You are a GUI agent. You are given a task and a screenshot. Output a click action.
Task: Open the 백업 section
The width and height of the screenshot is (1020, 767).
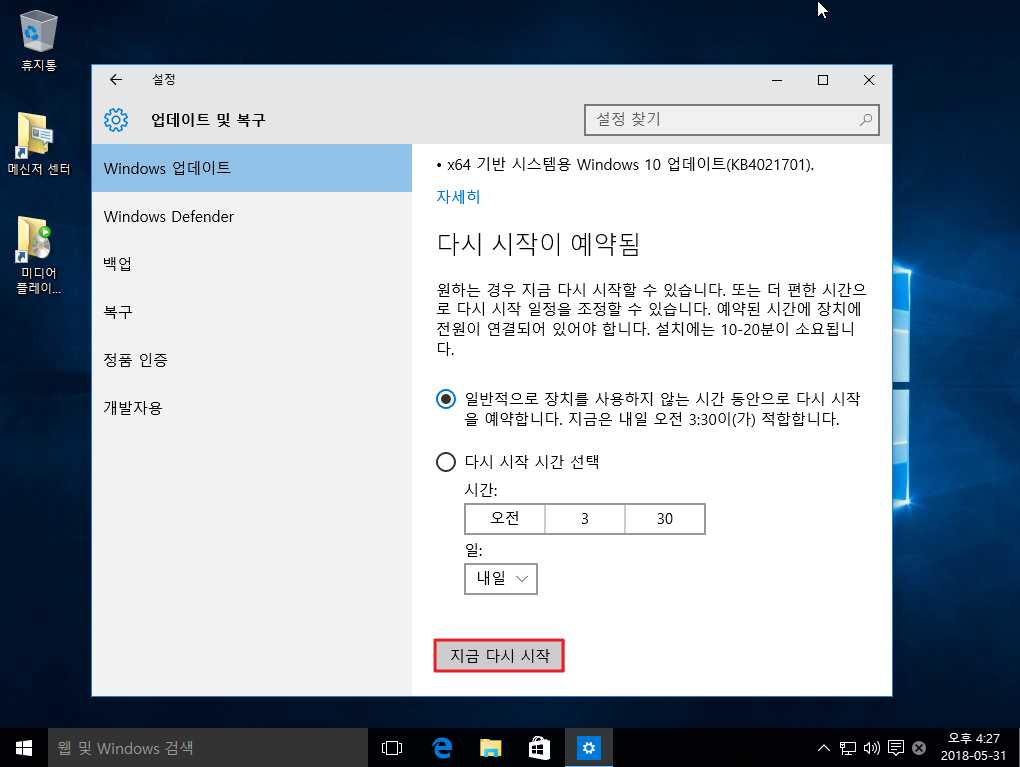point(252,264)
